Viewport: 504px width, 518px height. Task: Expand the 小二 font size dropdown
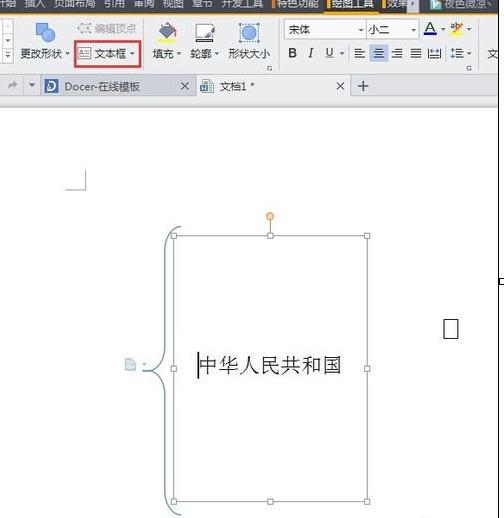(x=414, y=30)
